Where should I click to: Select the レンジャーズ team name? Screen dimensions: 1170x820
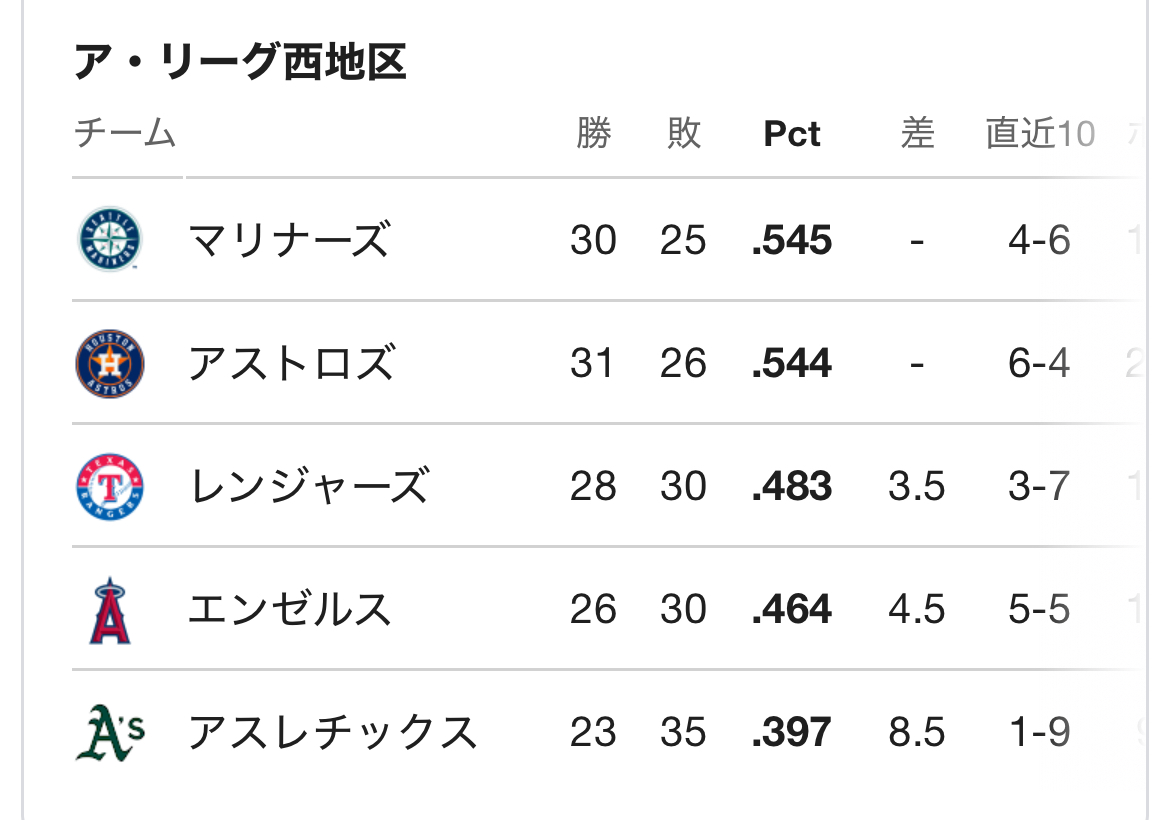pyautogui.click(x=309, y=486)
